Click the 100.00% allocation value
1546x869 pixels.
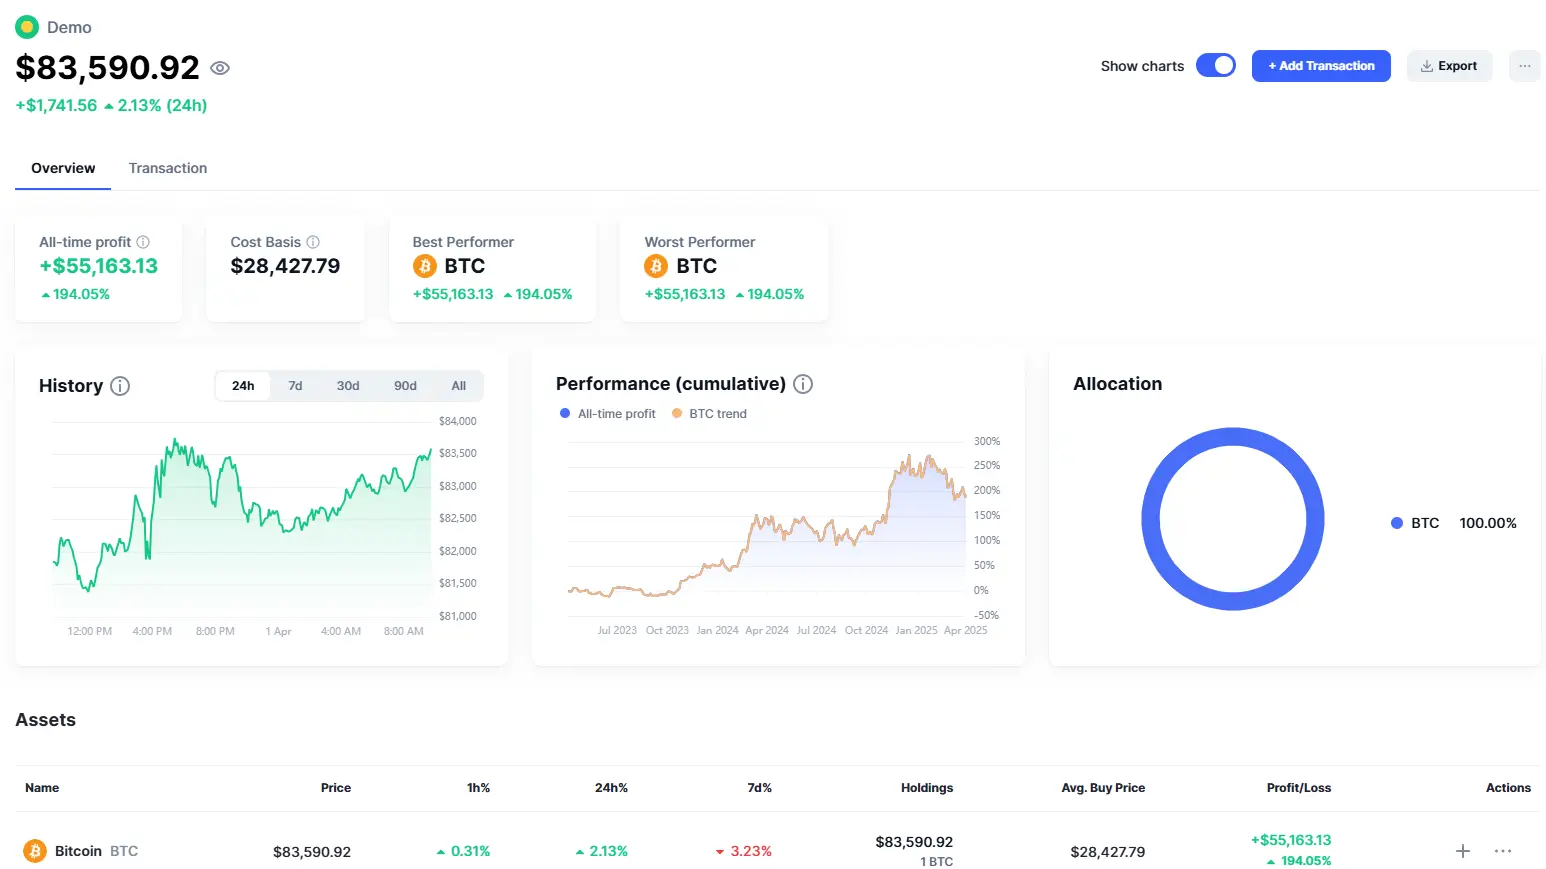(1488, 523)
